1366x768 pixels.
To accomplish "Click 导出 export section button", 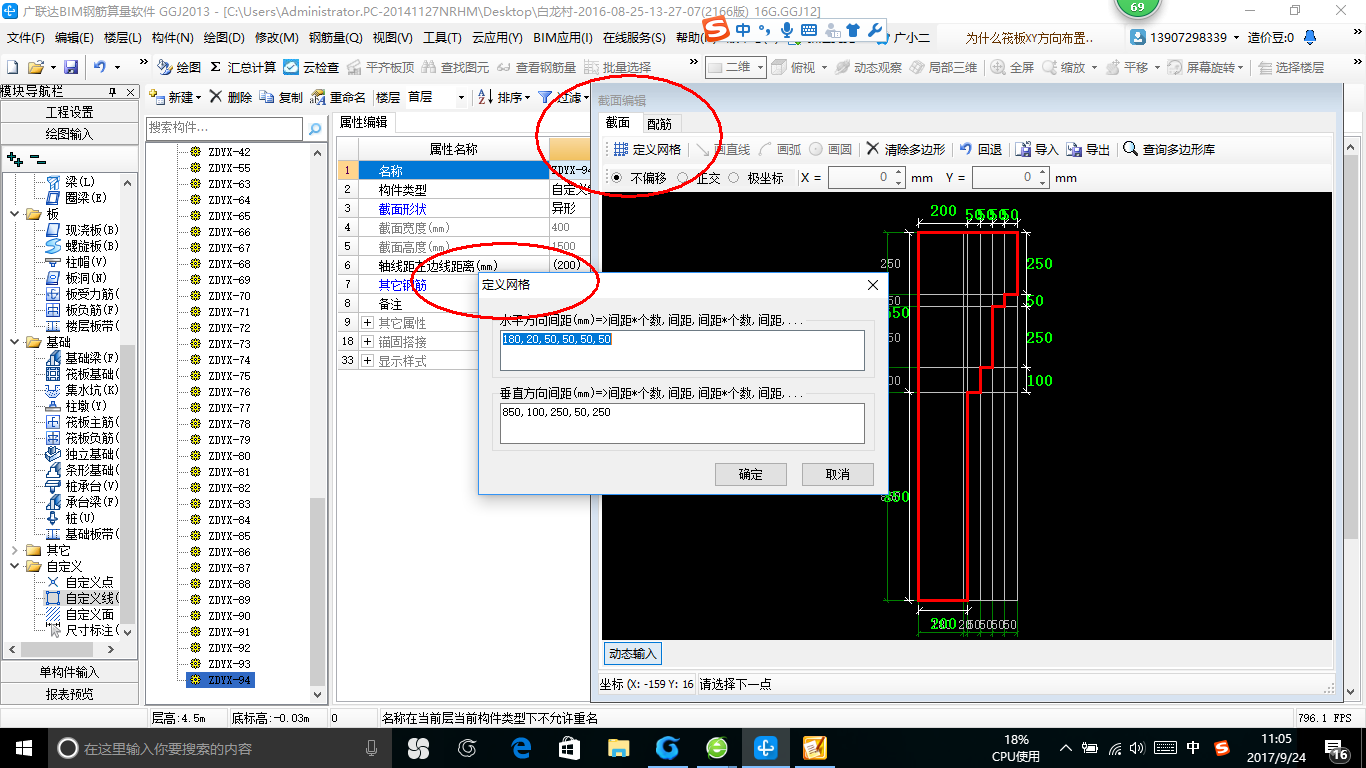I will (1088, 149).
